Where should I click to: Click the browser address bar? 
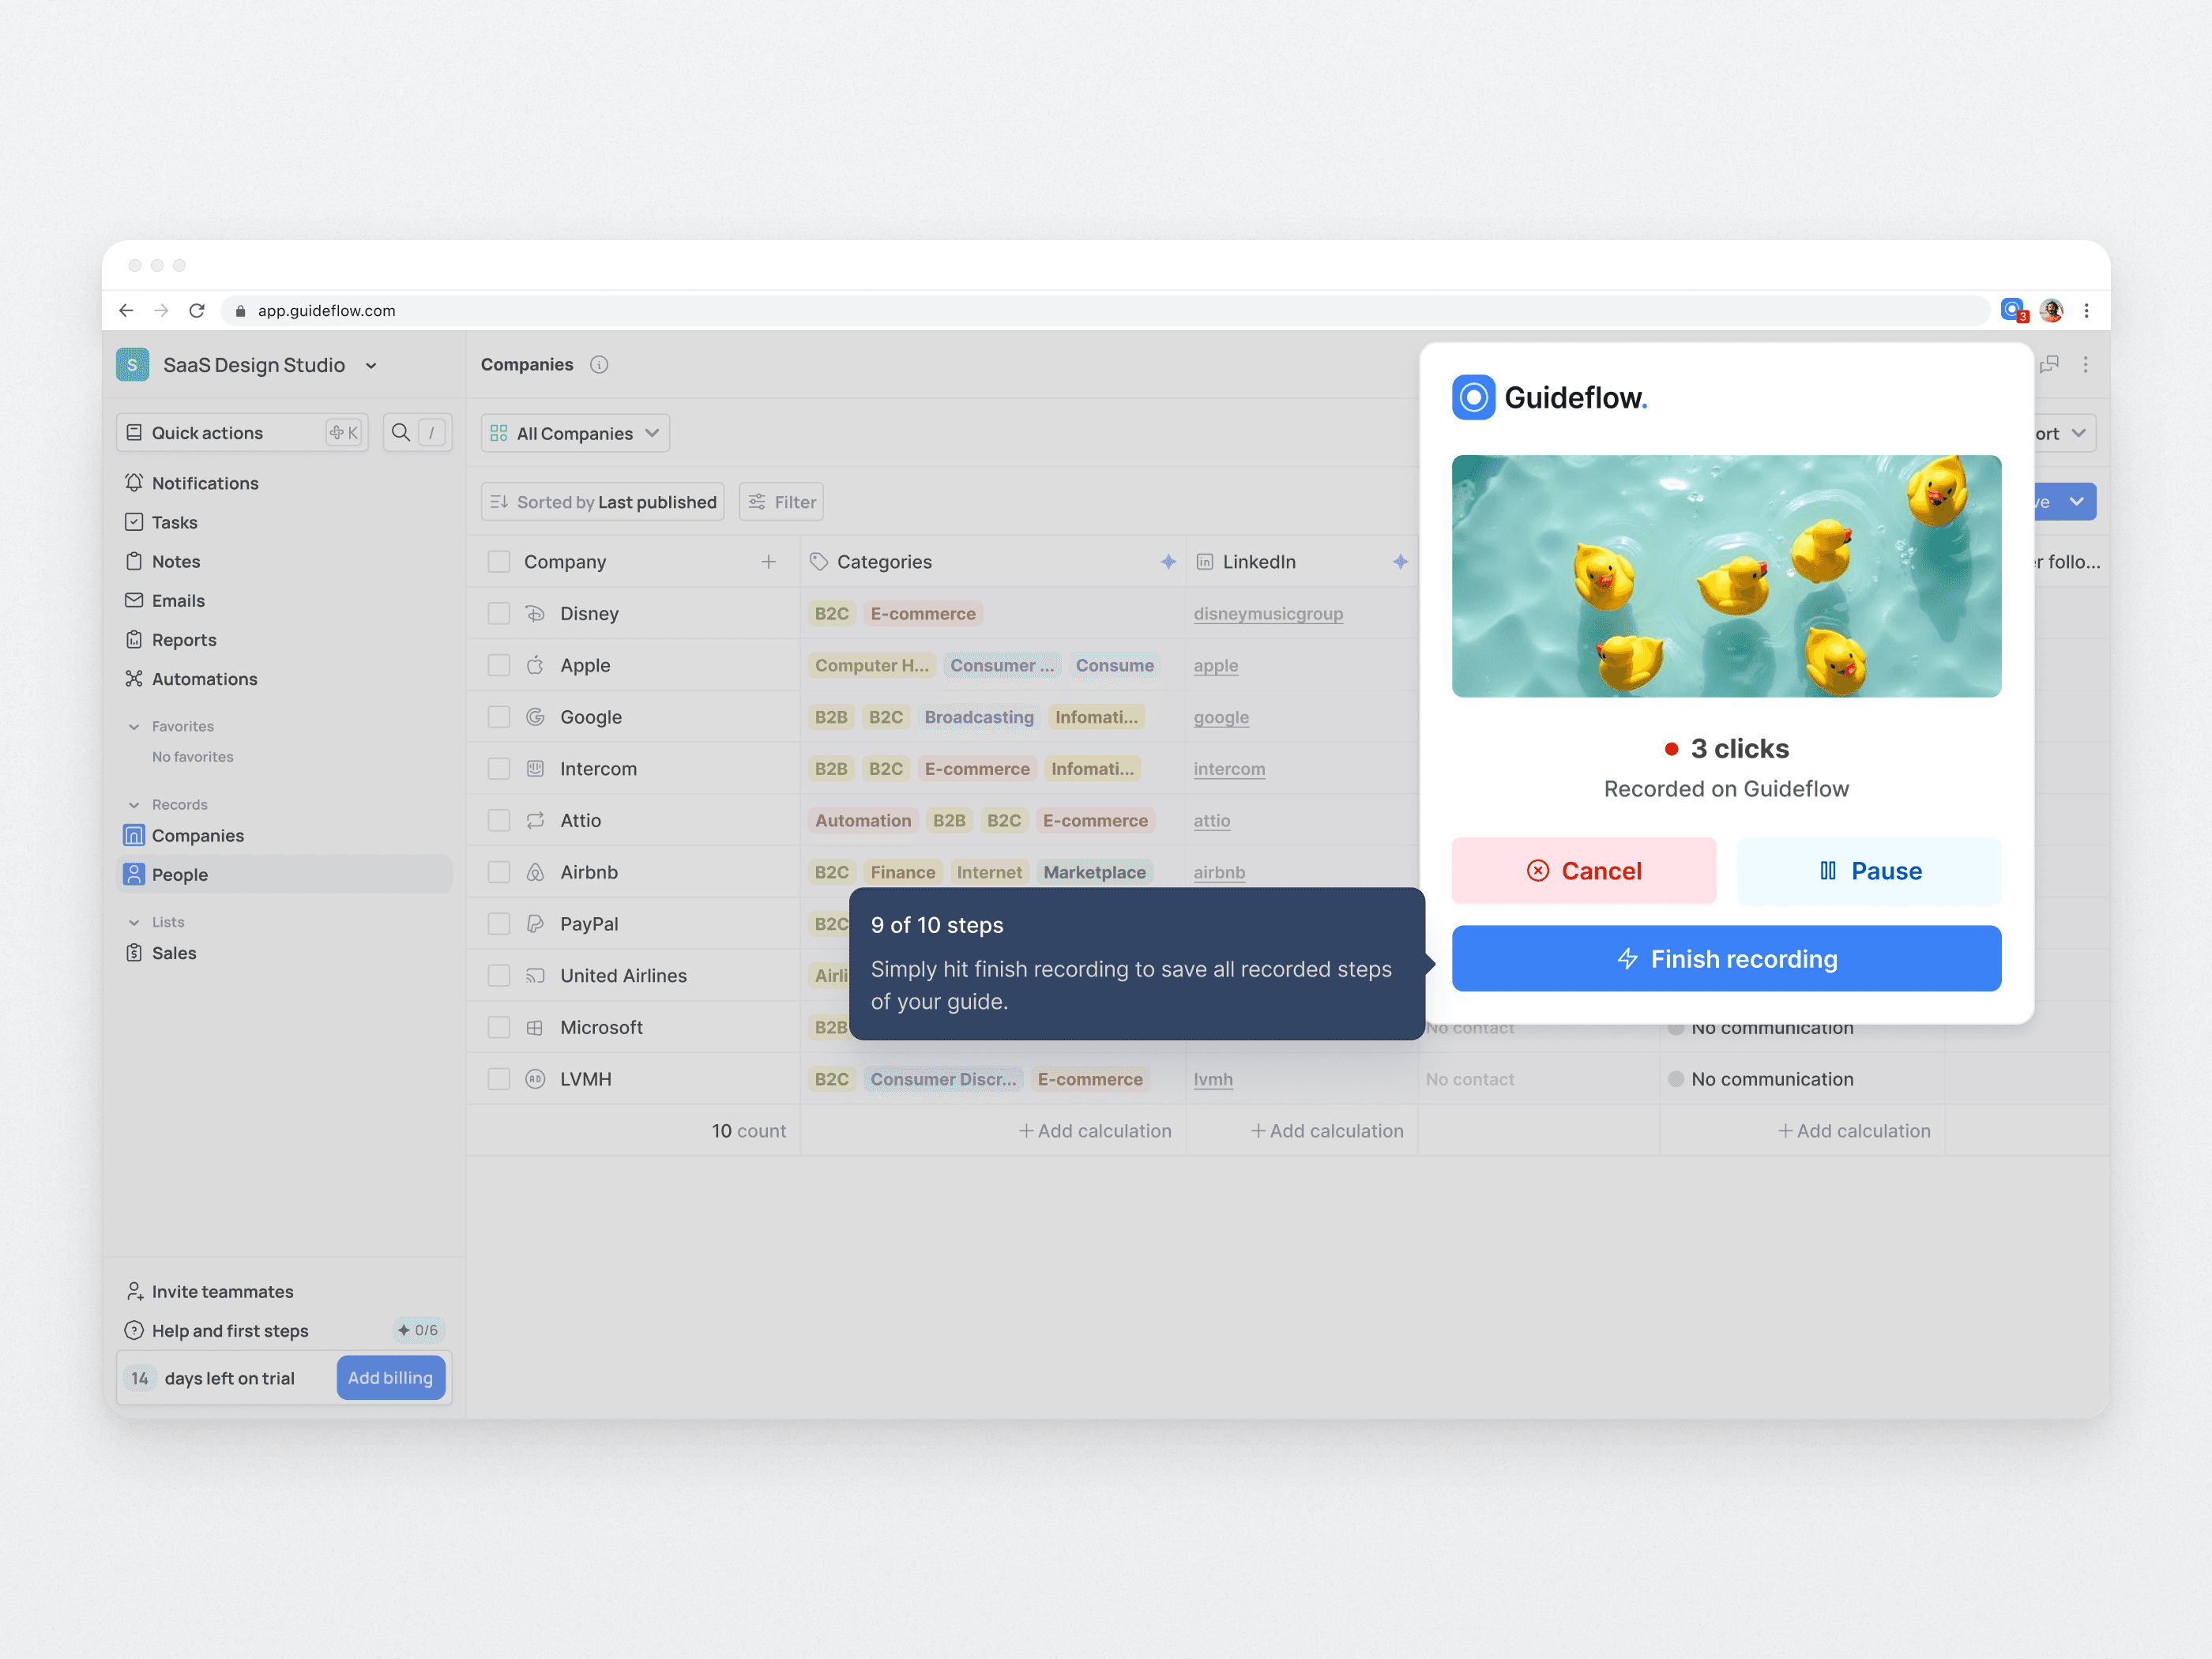click(1105, 311)
